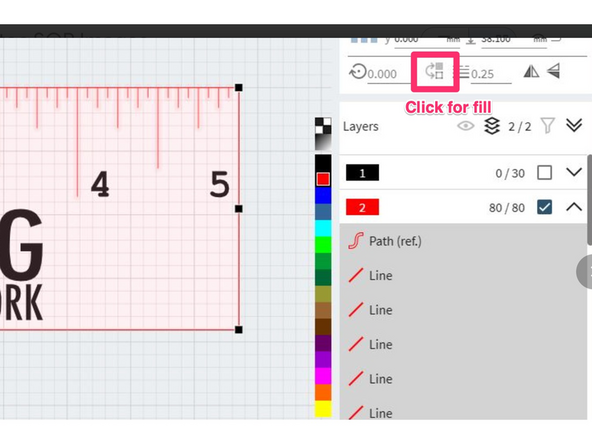The height and width of the screenshot is (444, 592).
Task: Toggle the infill icon next to rotation
Action: 434,71
